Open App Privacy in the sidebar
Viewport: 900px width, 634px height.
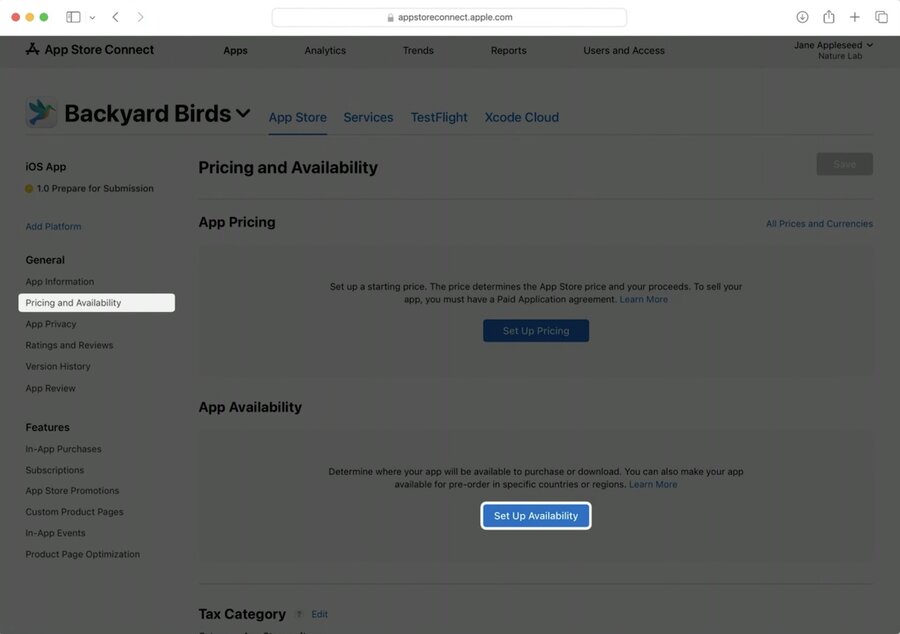tap(51, 324)
